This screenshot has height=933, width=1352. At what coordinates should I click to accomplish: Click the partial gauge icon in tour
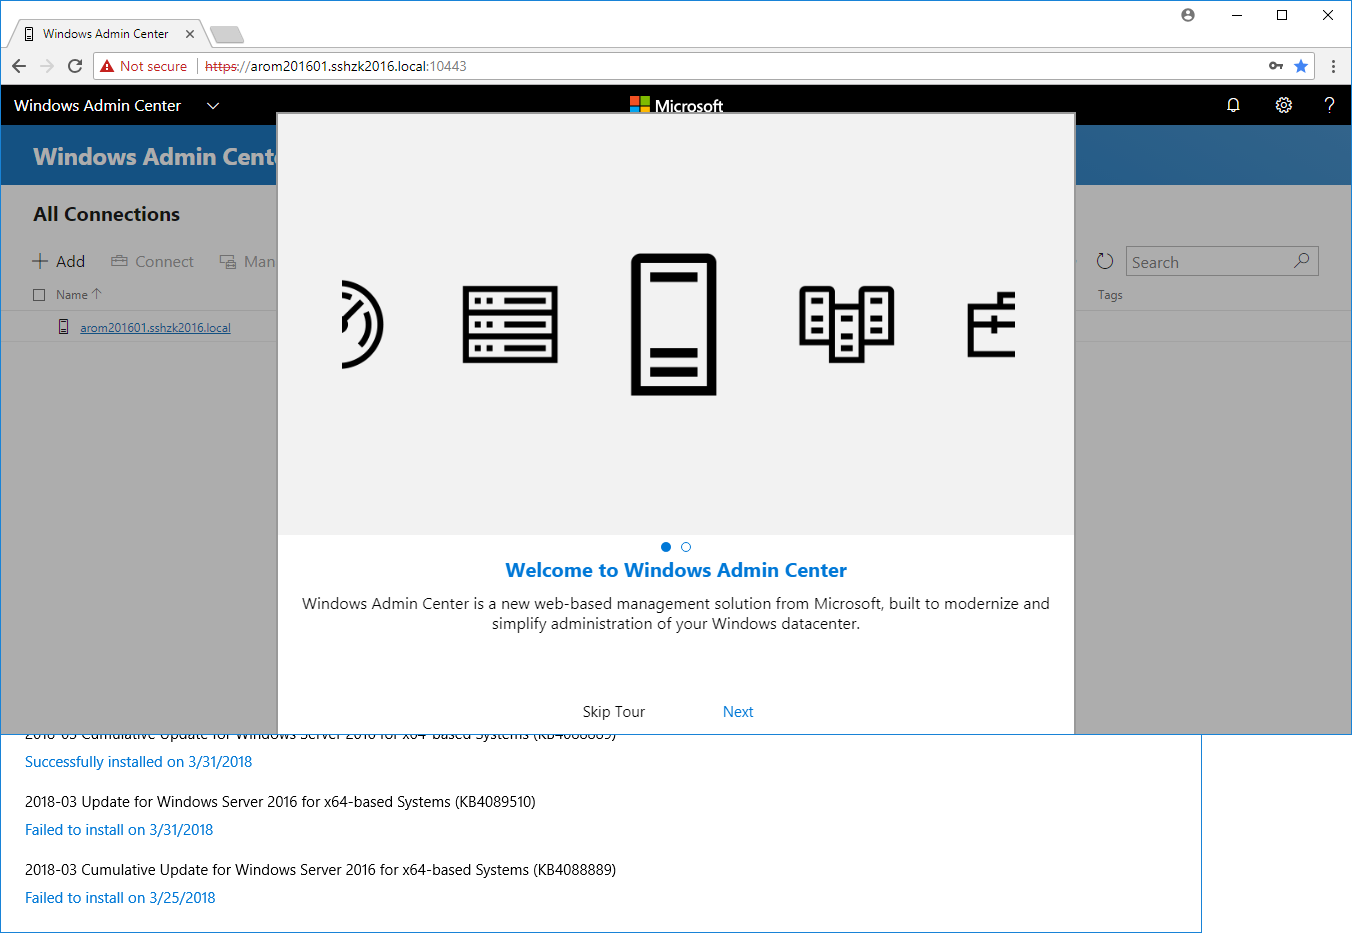(x=363, y=324)
